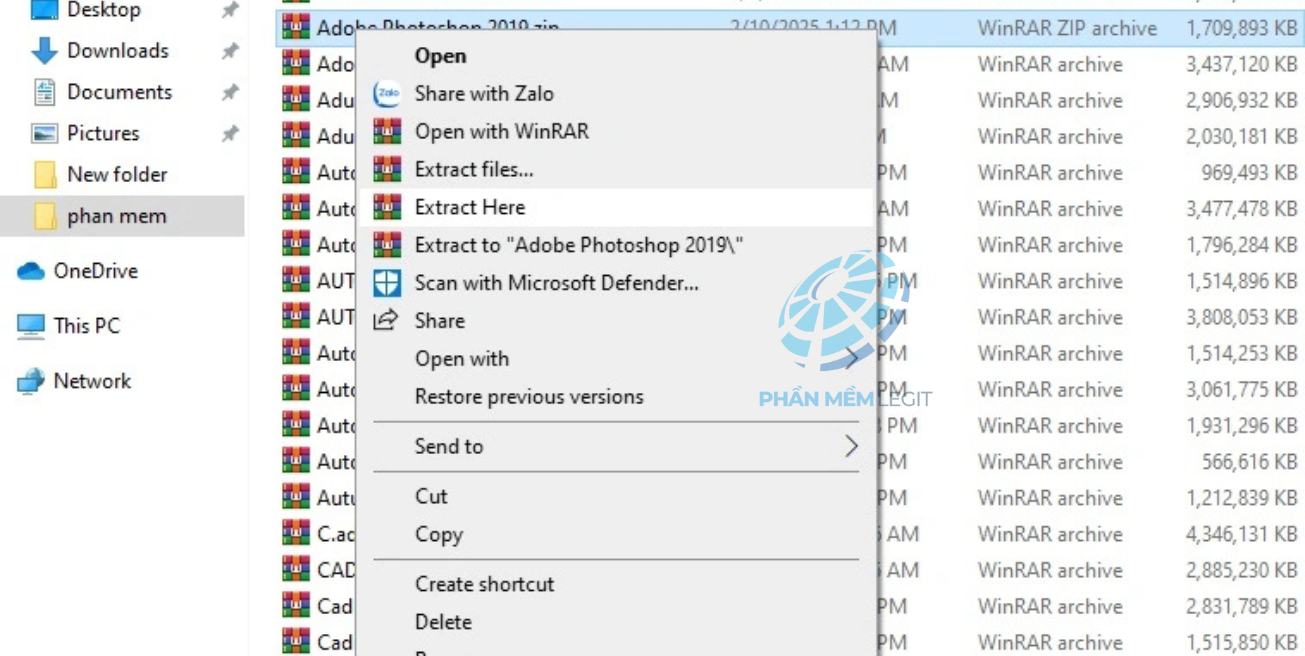
Task: Unpin the Documents folder via its pin icon
Action: [230, 92]
